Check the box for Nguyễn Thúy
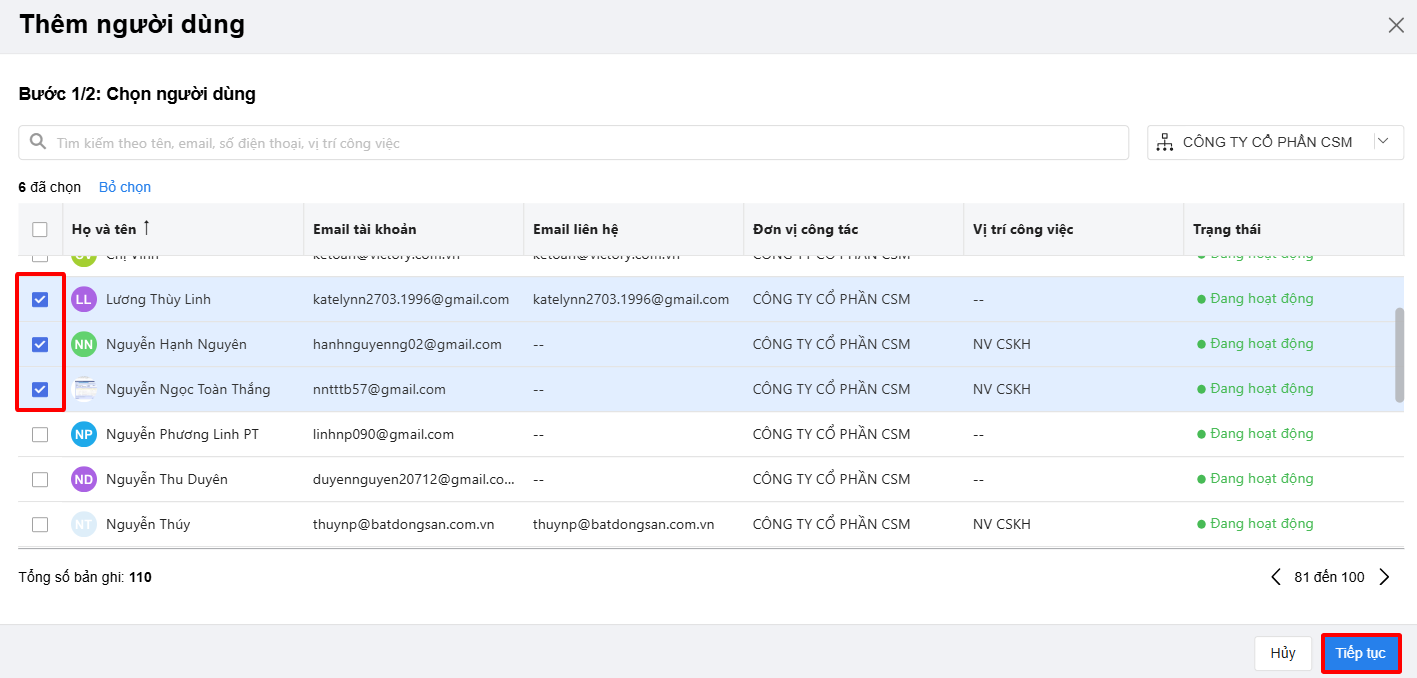Screen dimensions: 1417x678 [40, 524]
